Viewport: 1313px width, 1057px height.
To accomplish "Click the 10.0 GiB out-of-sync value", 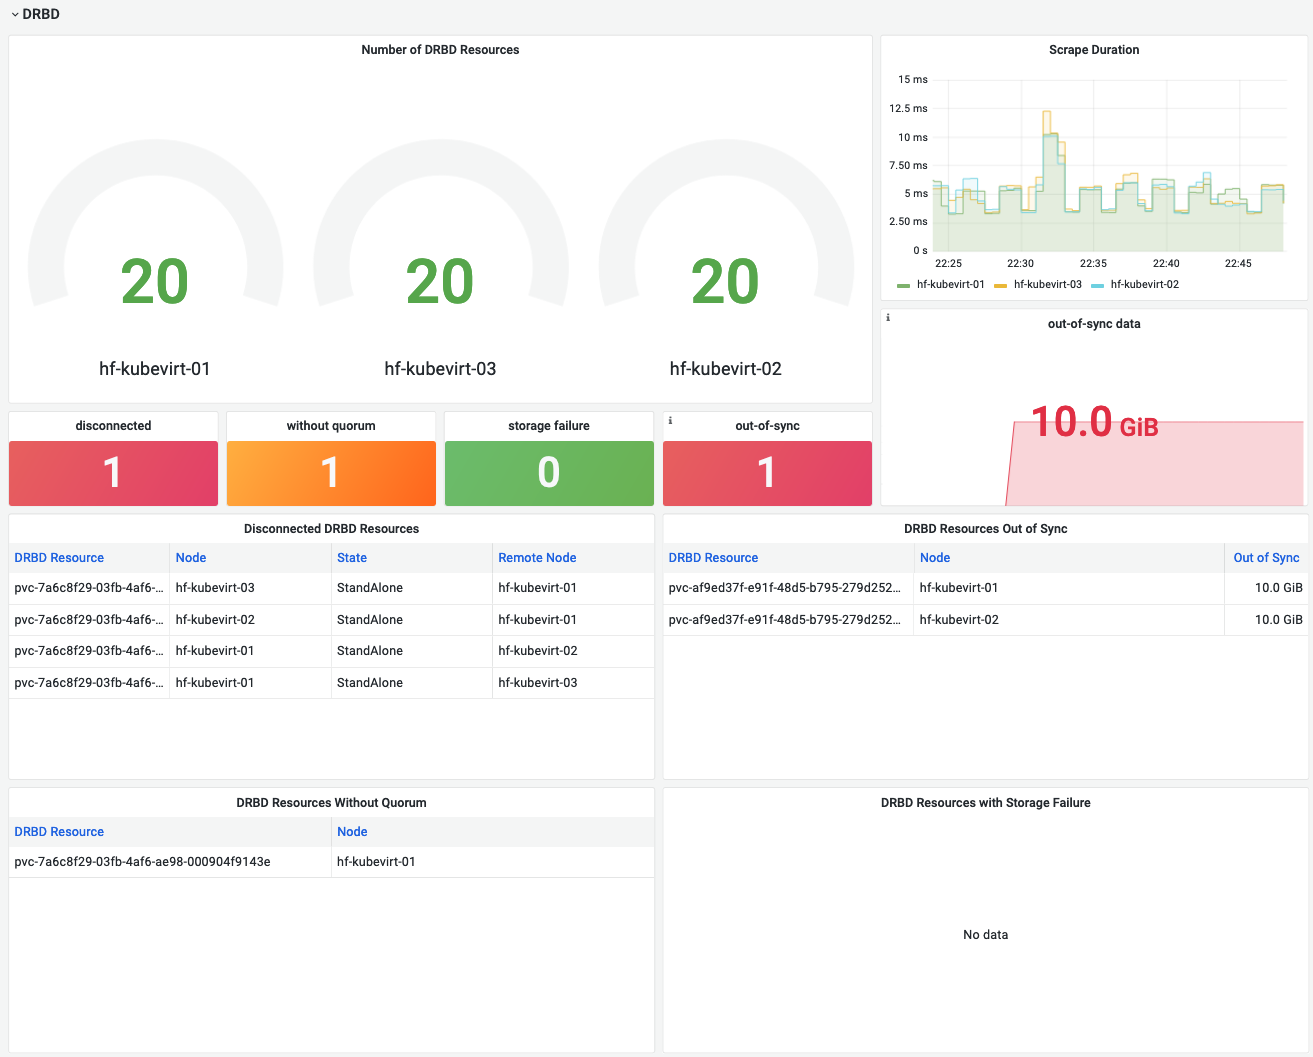I will click(x=1094, y=422).
